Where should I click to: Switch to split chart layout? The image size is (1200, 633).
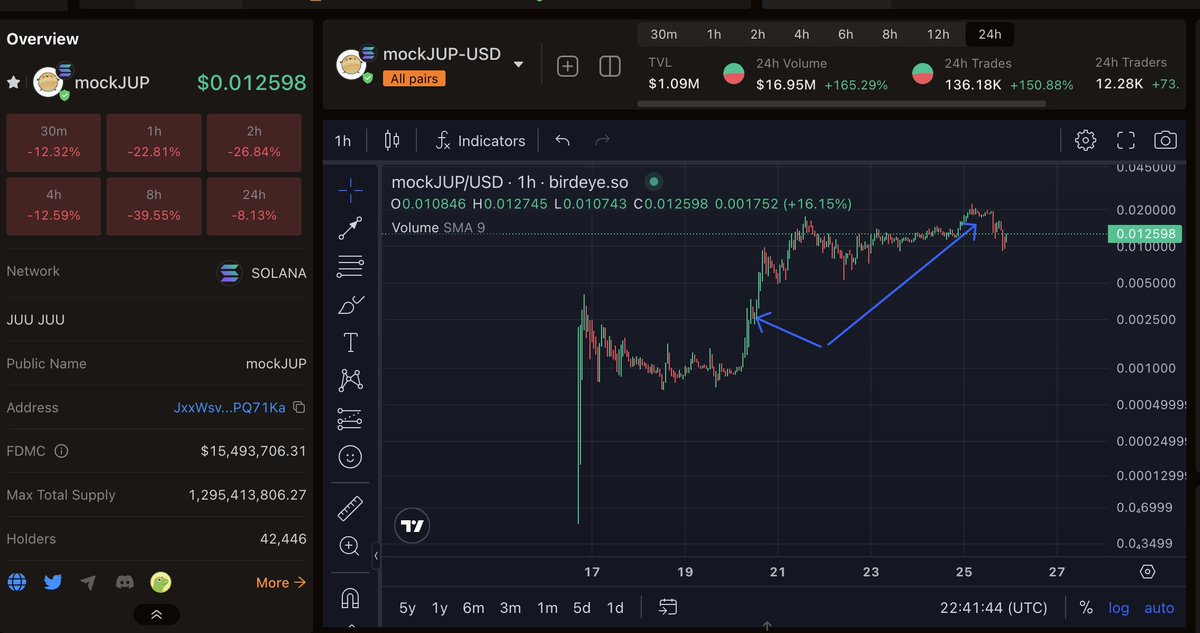point(610,67)
